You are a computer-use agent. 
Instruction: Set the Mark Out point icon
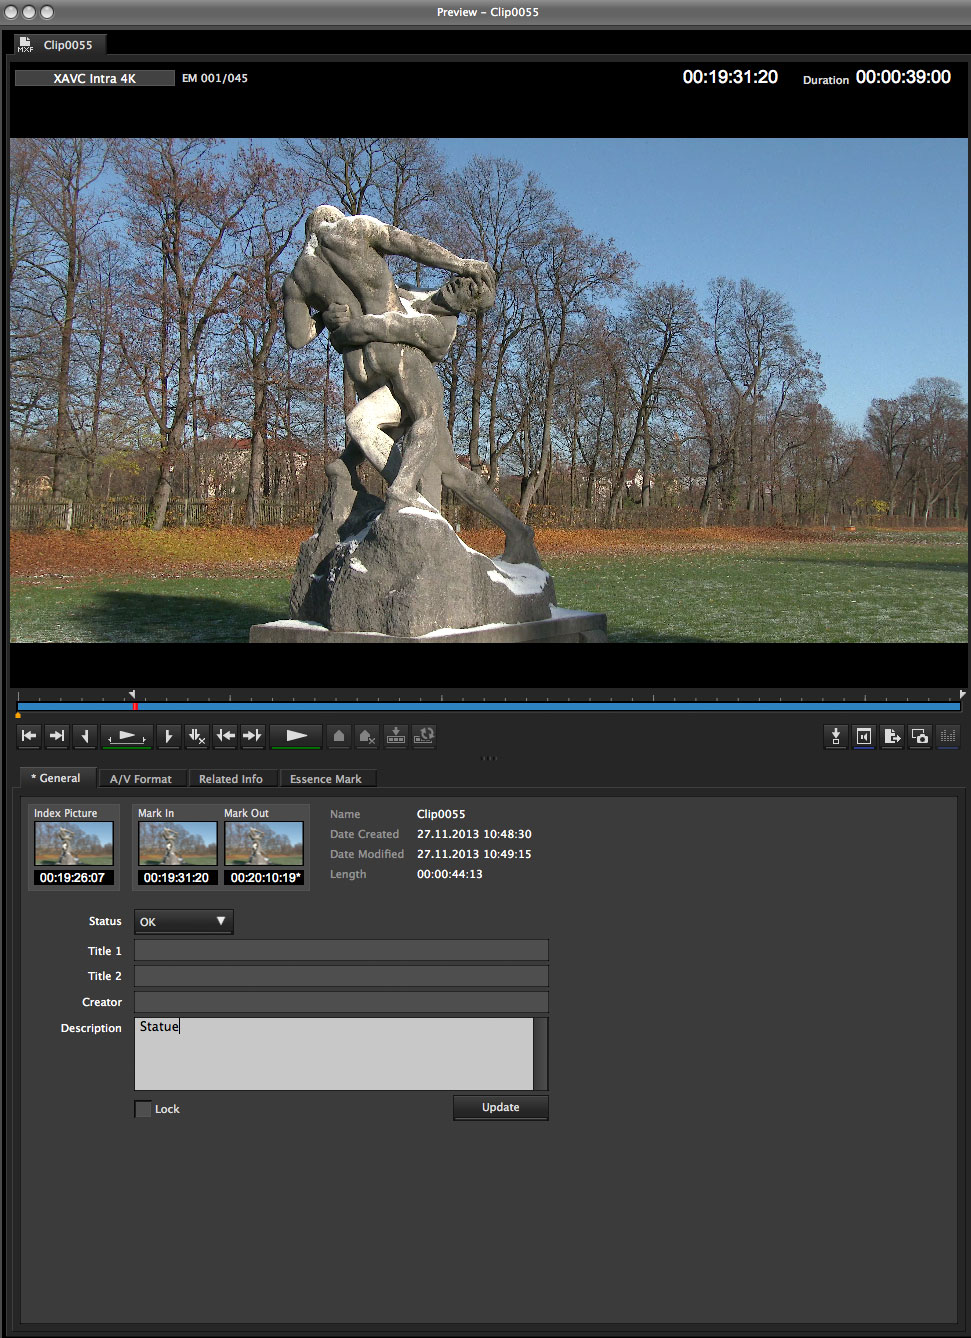[168, 736]
